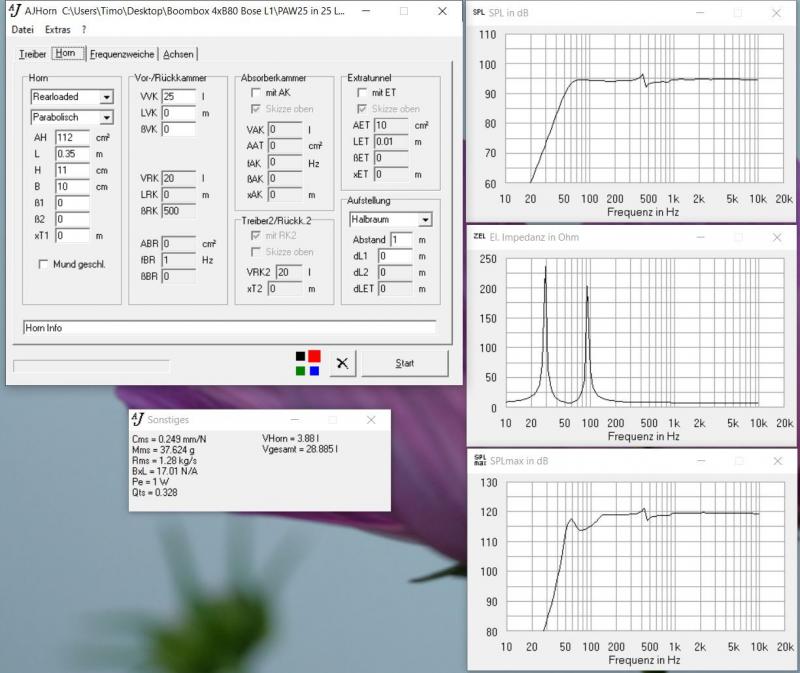Click the Horn Info text field
800x673 pixels.
pyautogui.click(x=229, y=327)
